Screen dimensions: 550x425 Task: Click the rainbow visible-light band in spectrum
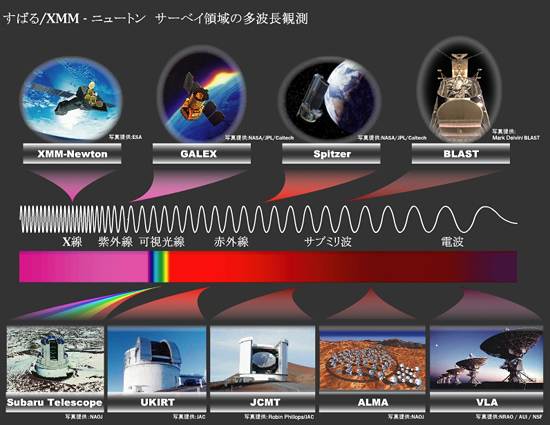[160, 267]
